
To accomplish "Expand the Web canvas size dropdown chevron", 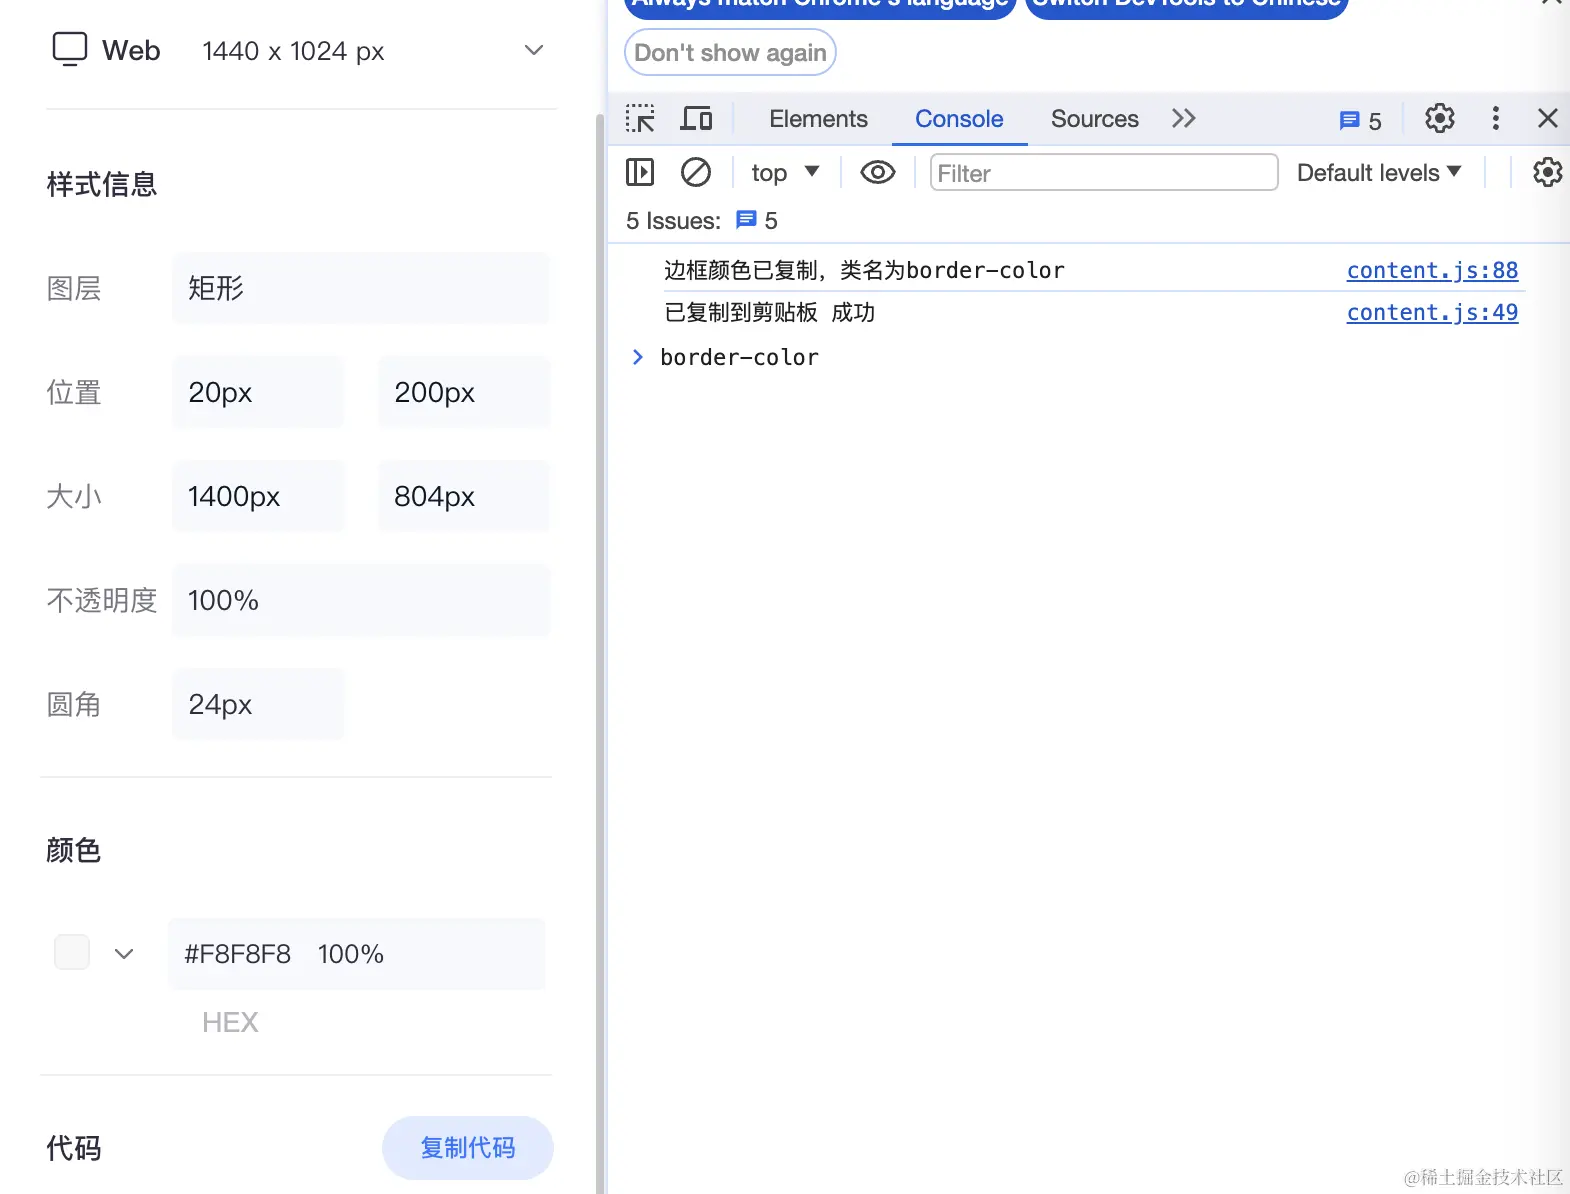I will [x=534, y=50].
